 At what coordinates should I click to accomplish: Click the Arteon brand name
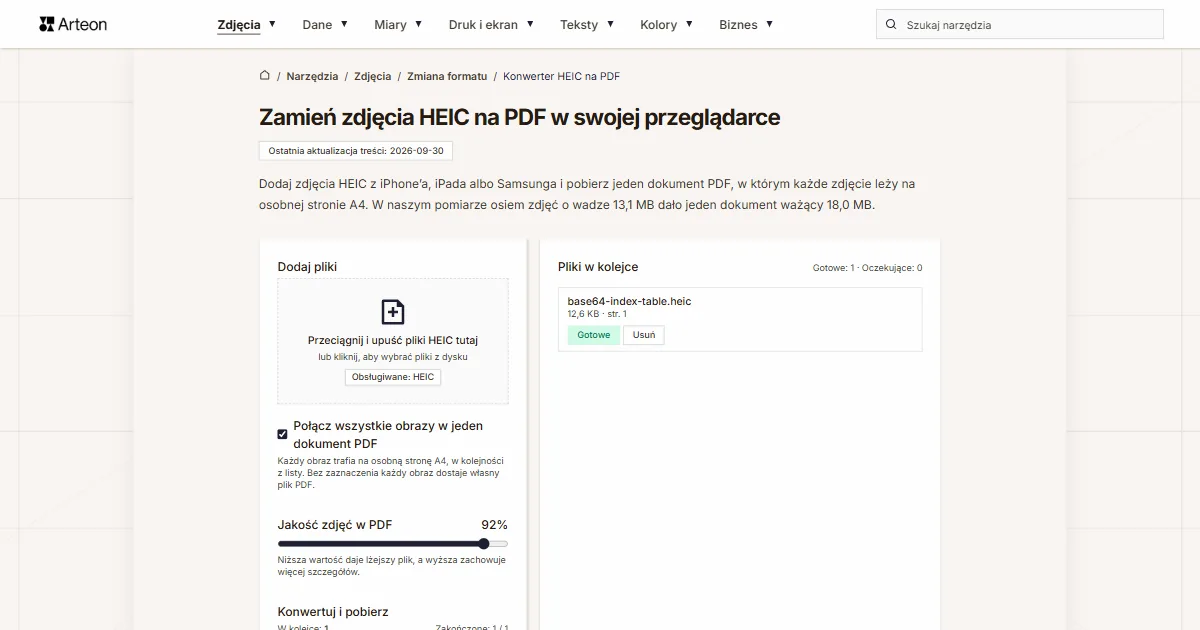(x=83, y=24)
